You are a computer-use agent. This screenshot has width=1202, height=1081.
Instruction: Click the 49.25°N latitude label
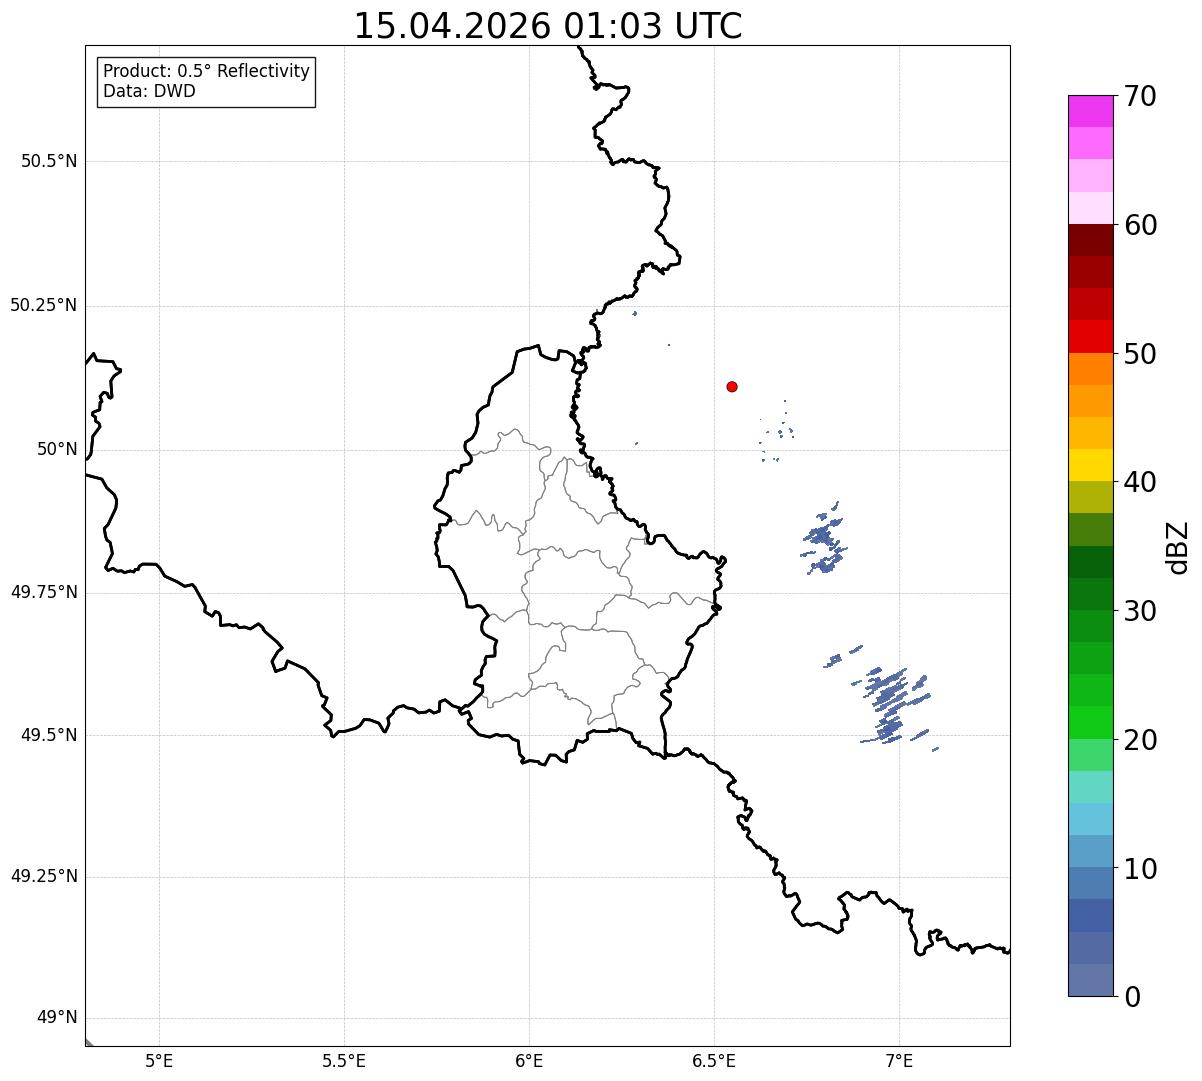(44, 877)
